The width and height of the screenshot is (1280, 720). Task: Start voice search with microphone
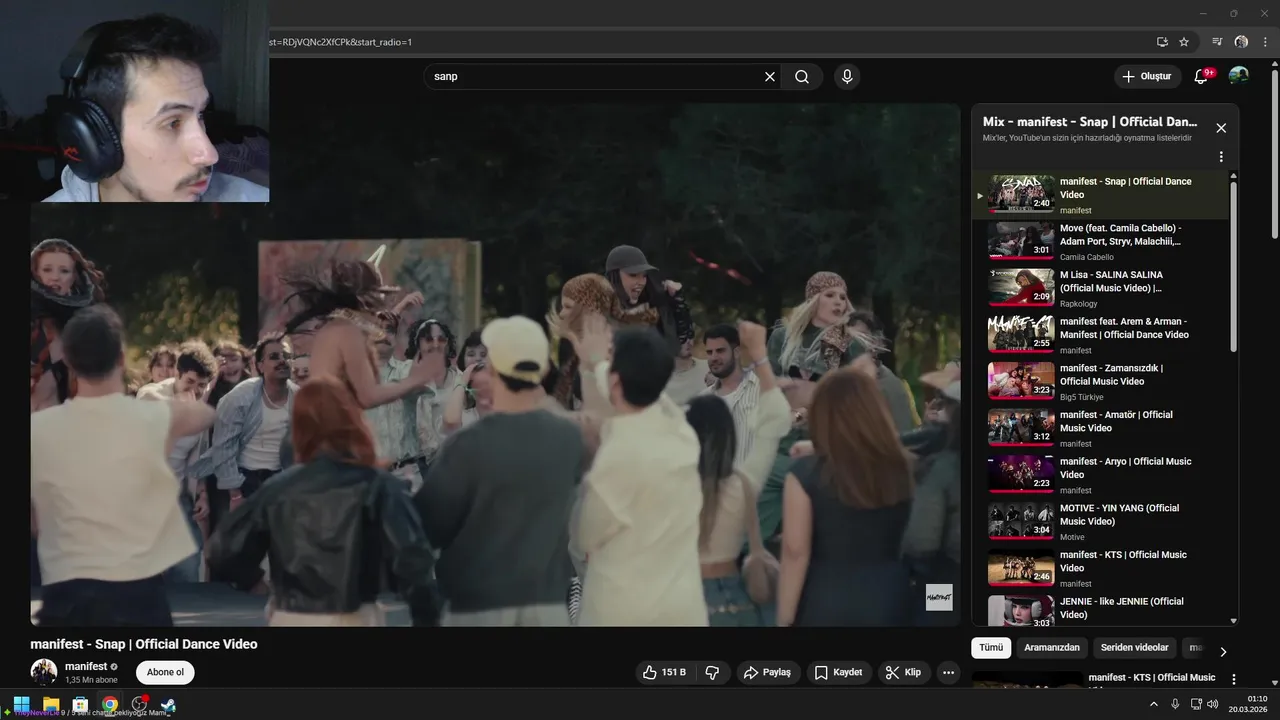[847, 77]
